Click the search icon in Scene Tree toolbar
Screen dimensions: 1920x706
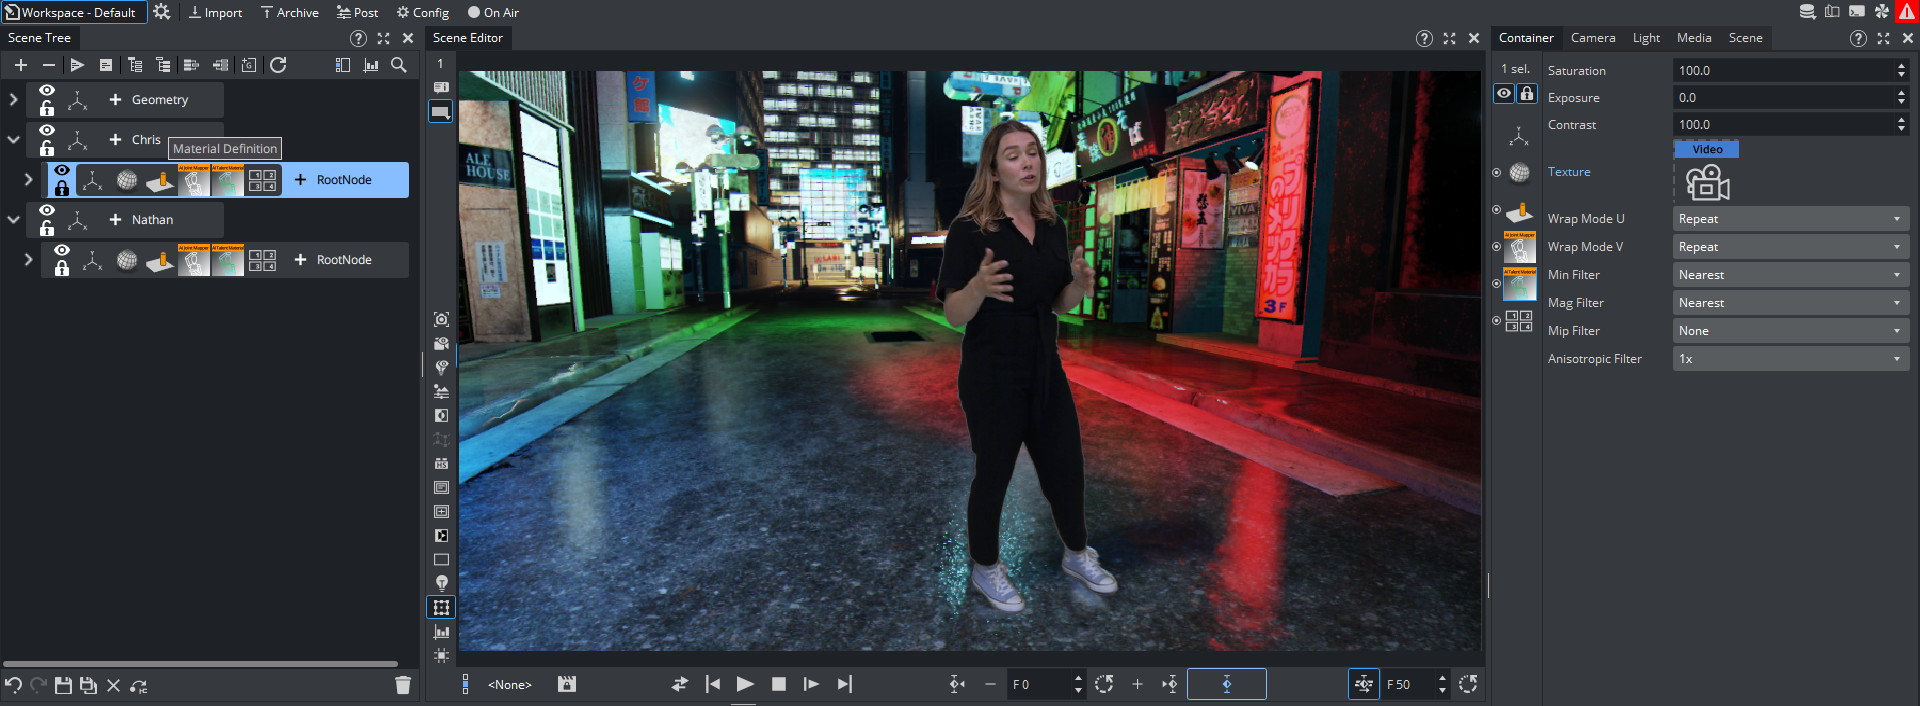(x=398, y=65)
